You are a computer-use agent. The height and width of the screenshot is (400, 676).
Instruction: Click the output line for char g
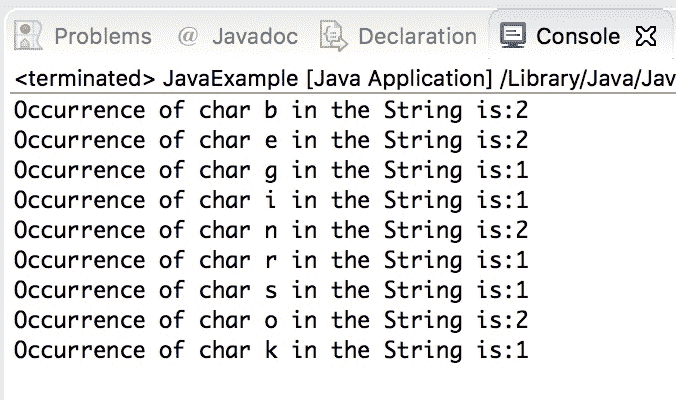point(271,171)
